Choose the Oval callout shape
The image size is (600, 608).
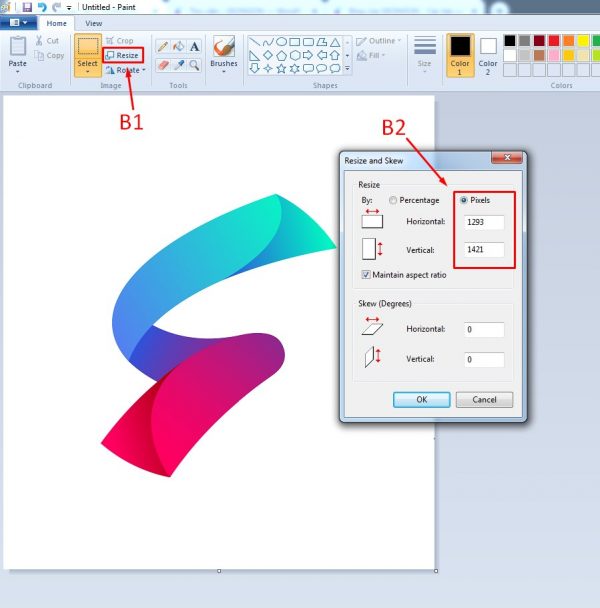[322, 69]
